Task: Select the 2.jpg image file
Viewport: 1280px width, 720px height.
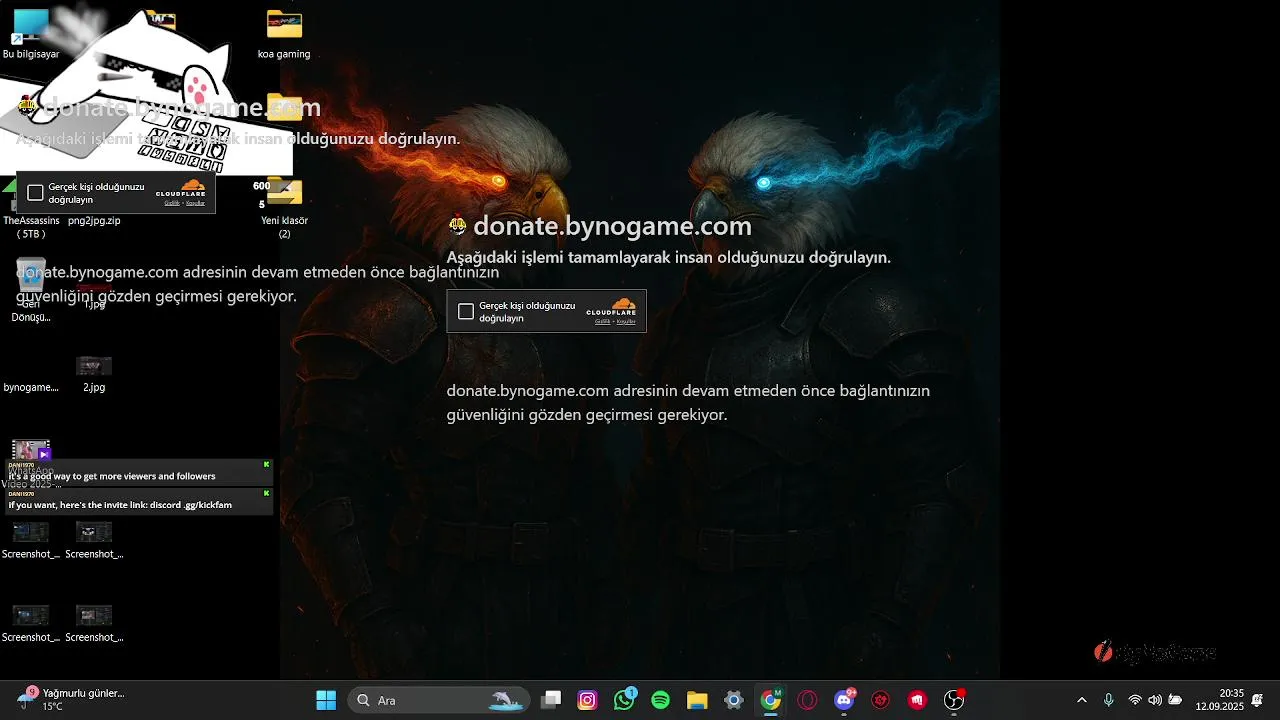Action: point(94,373)
